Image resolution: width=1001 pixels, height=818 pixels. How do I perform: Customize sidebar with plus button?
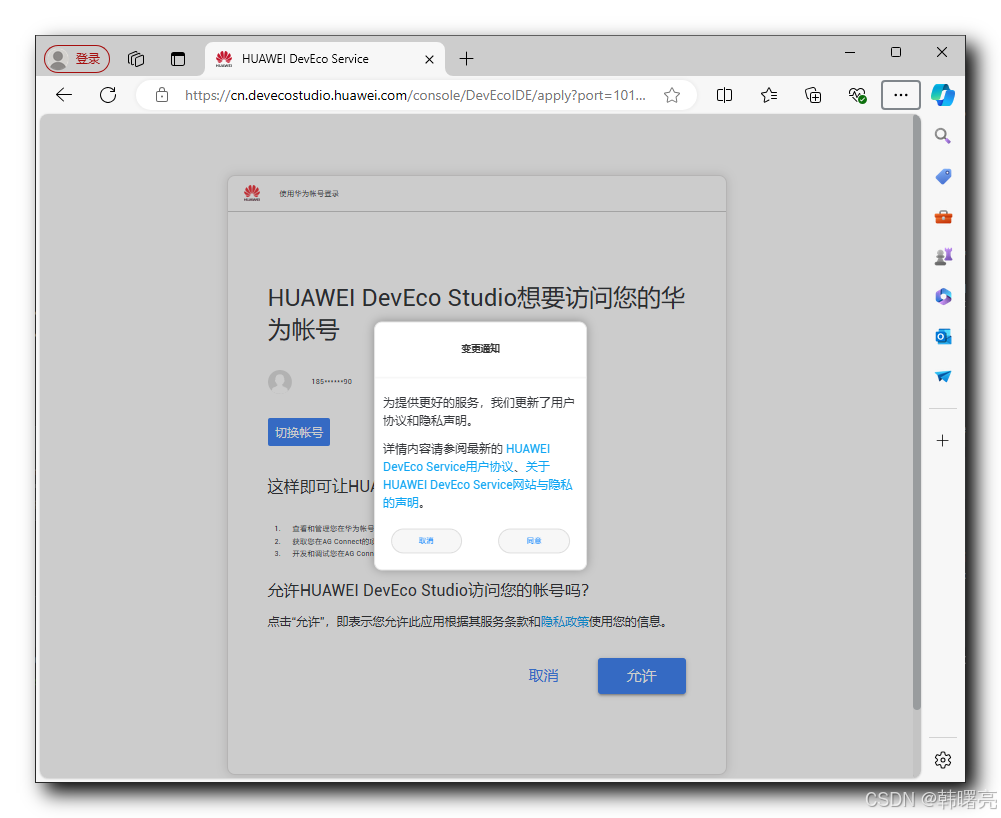click(x=943, y=441)
